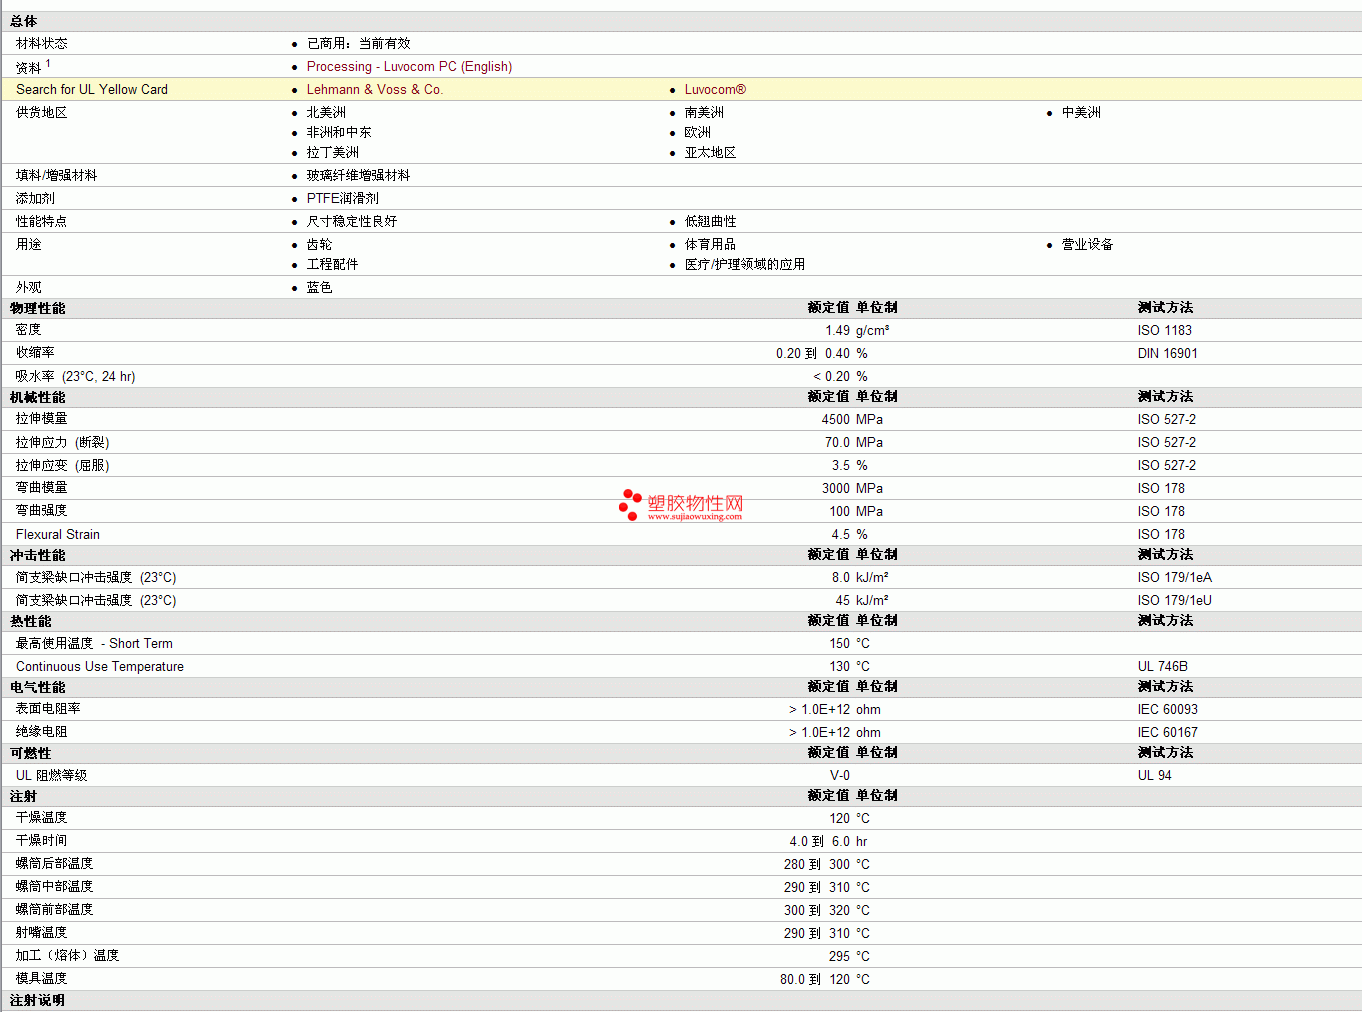Viewport: 1362px width, 1012px height.
Task: Click the '非洲和中东' region entry
Action: click(x=339, y=132)
